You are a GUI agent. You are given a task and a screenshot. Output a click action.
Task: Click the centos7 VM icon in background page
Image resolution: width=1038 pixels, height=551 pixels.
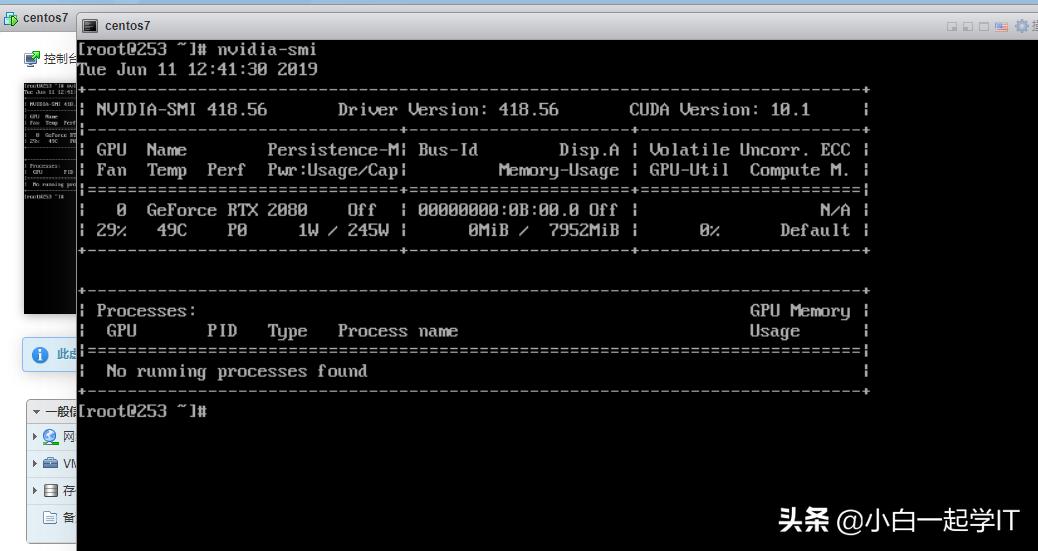(11, 19)
